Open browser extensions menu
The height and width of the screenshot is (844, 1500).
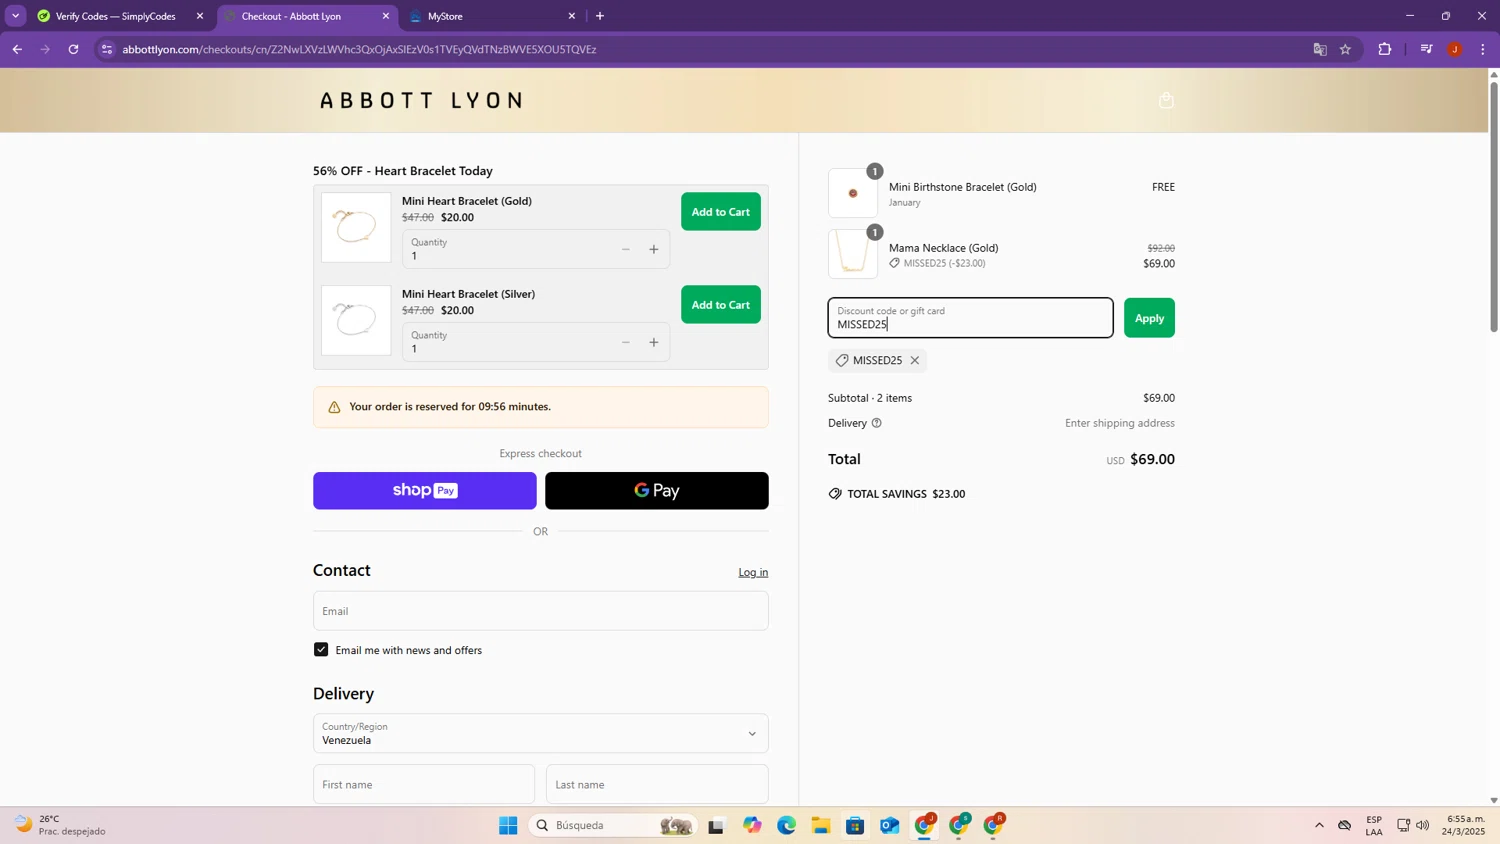[1385, 49]
